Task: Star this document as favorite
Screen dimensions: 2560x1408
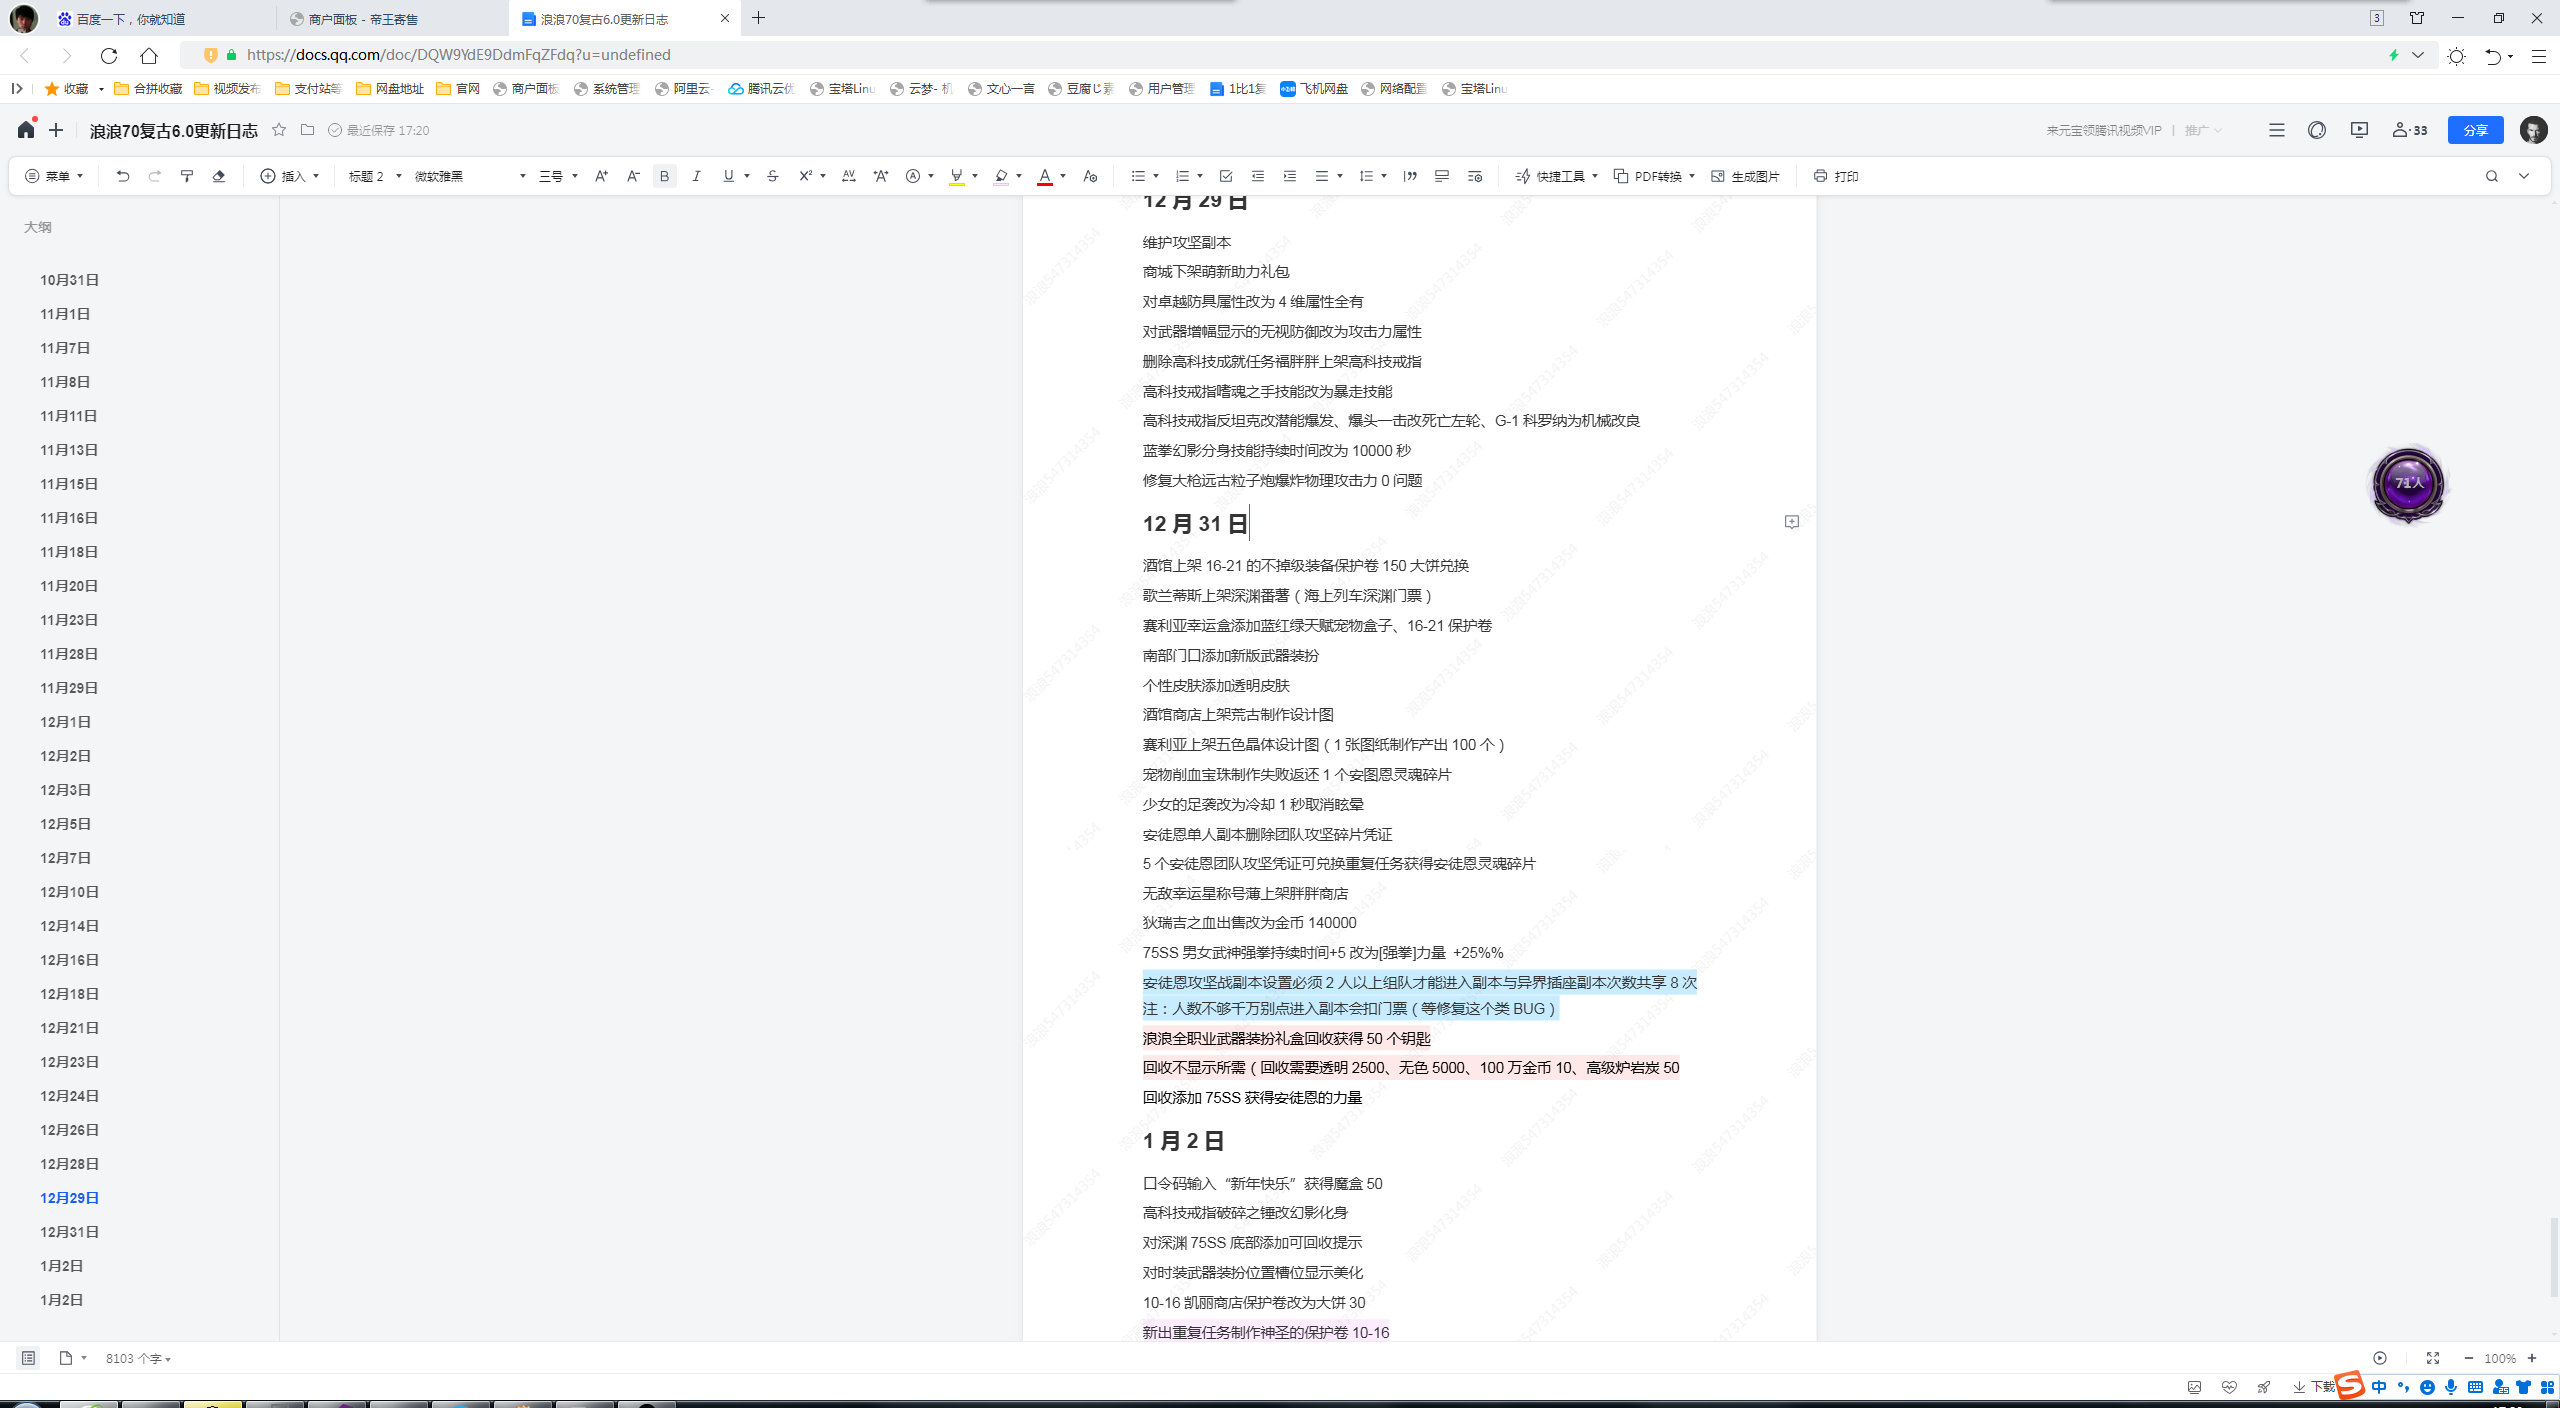Action: tap(279, 130)
